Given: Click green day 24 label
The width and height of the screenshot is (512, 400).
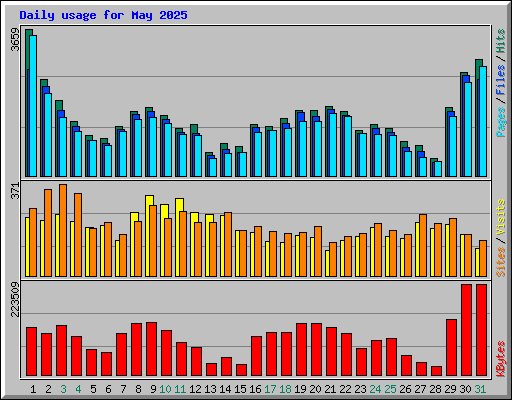Looking at the screenshot, I should pos(375,389).
